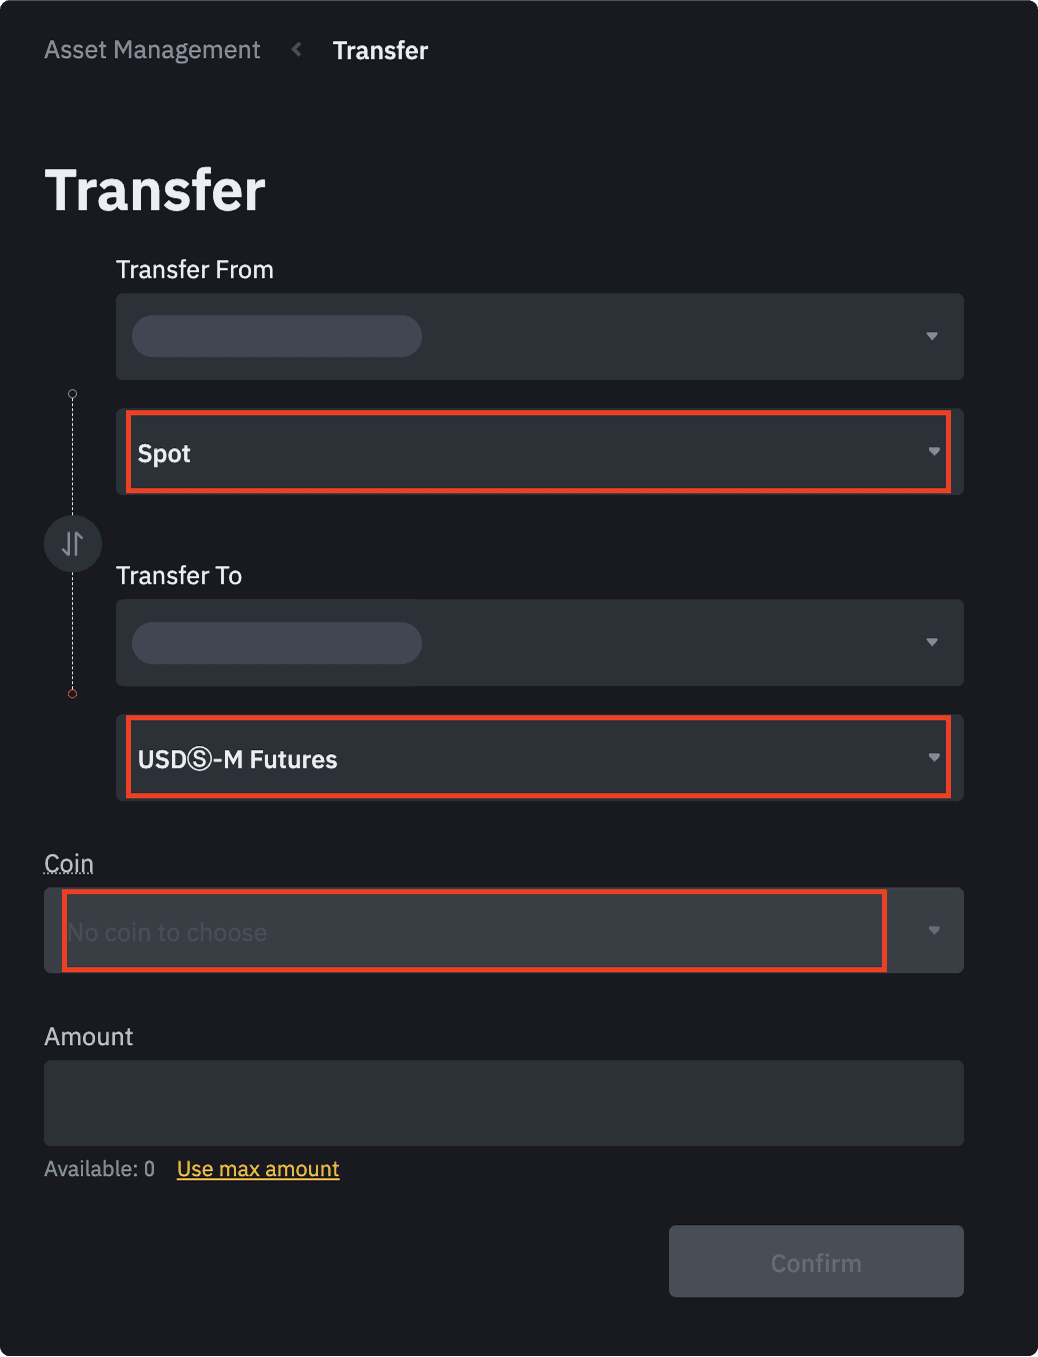Click the back chevron beside Asset Management
Screen dimensions: 1038x1357
pyautogui.click(x=296, y=50)
